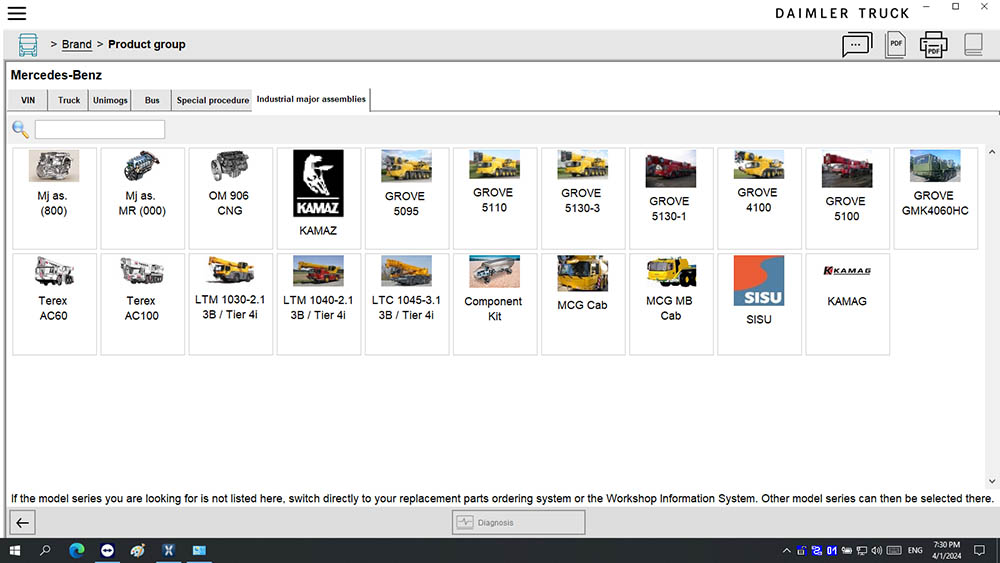
Task: Open the X-shaped taskbar application
Action: pos(168,550)
